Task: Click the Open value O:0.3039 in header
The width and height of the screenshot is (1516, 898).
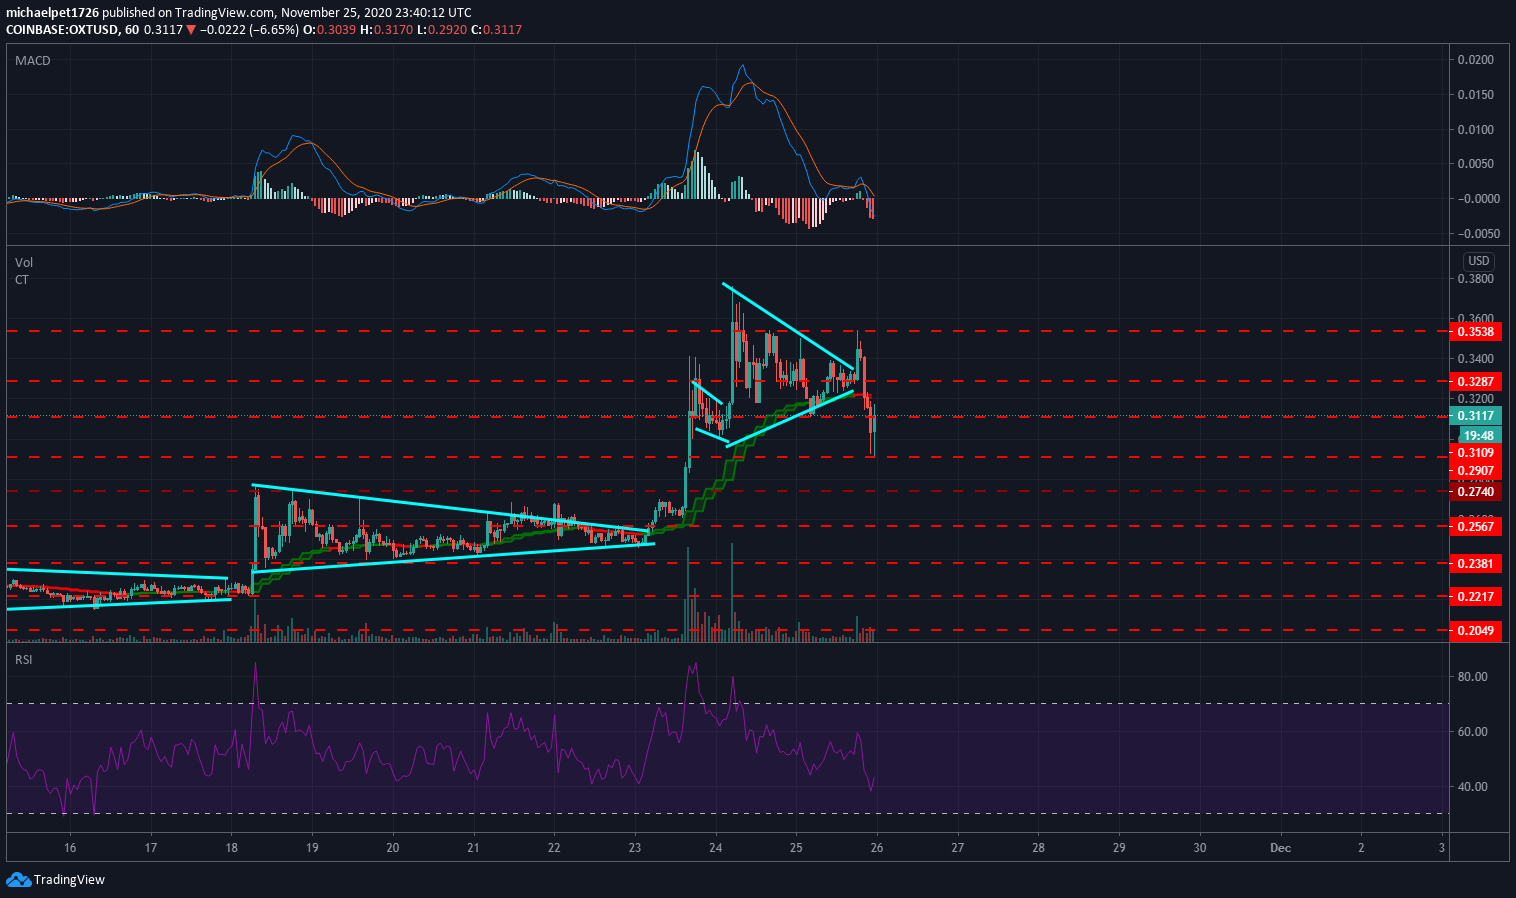Action: pos(331,30)
